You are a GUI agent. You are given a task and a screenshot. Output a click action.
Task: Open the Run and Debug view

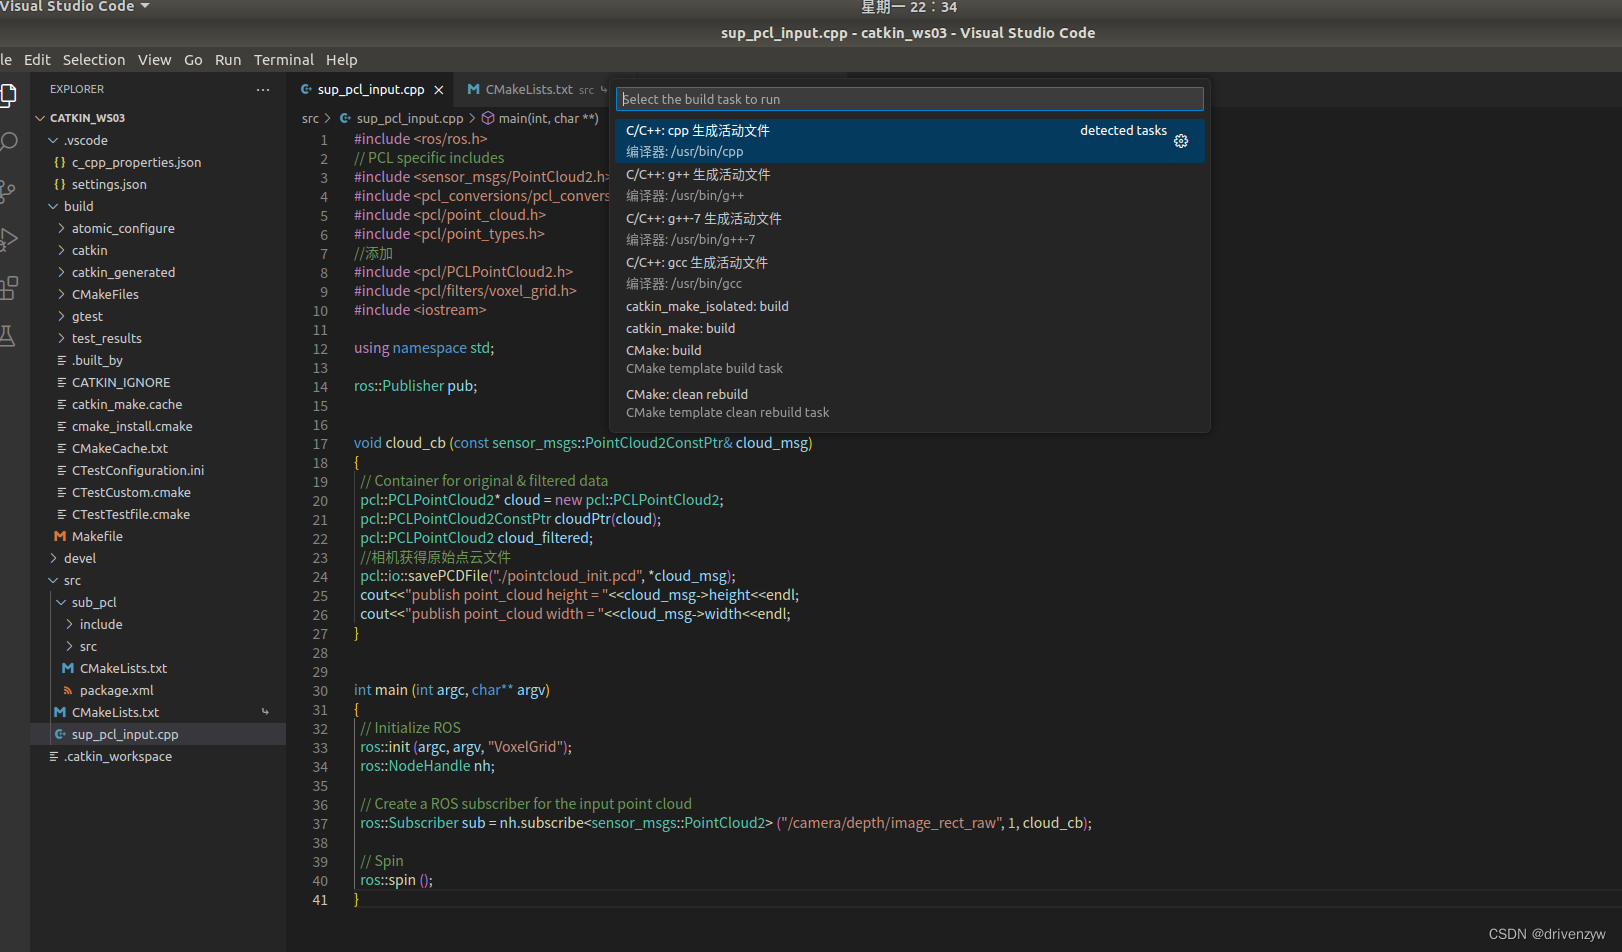coord(10,238)
